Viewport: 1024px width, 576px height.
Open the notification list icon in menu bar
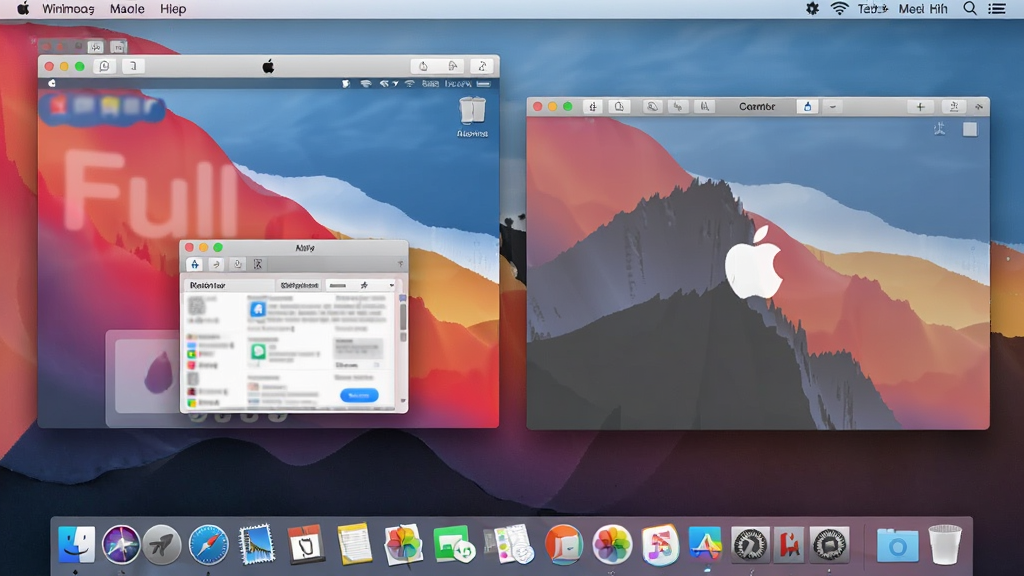(997, 8)
